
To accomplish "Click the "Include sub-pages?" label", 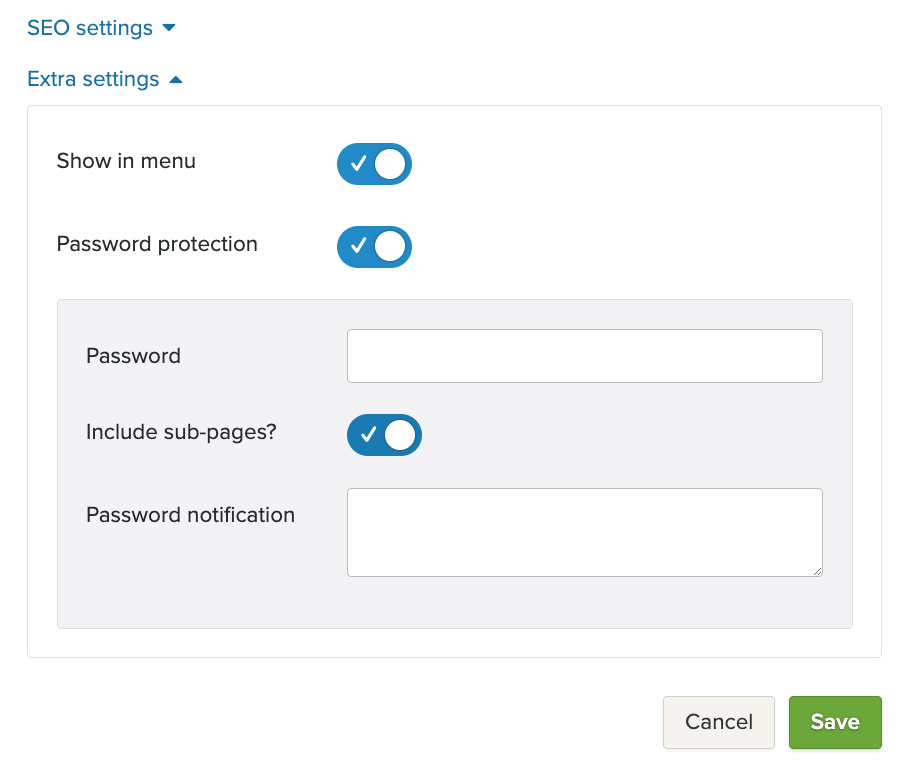I will [181, 432].
